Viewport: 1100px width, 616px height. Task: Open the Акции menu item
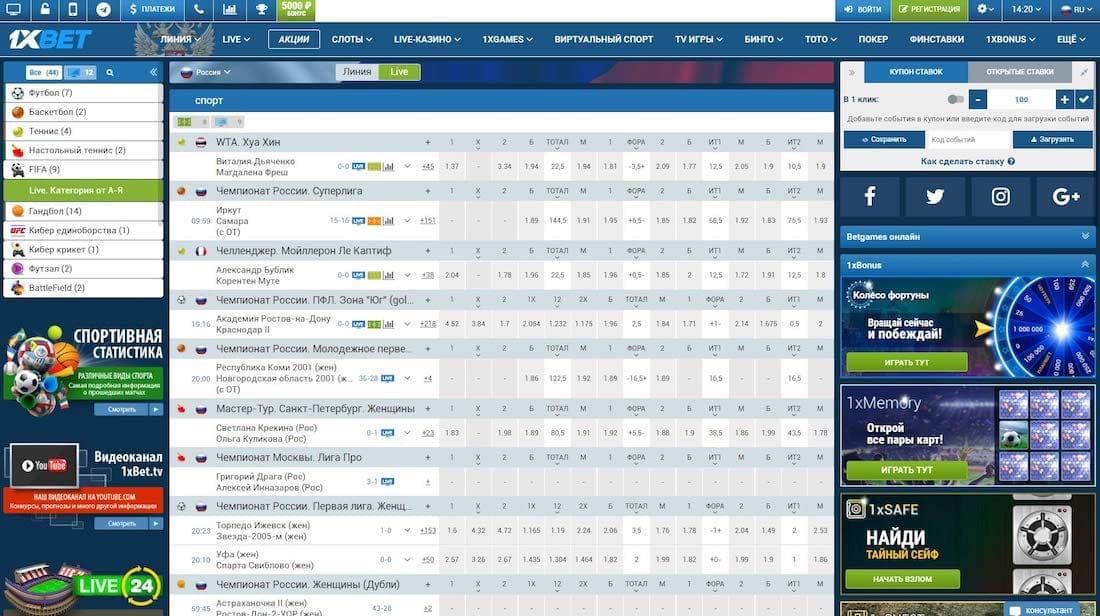coord(294,39)
